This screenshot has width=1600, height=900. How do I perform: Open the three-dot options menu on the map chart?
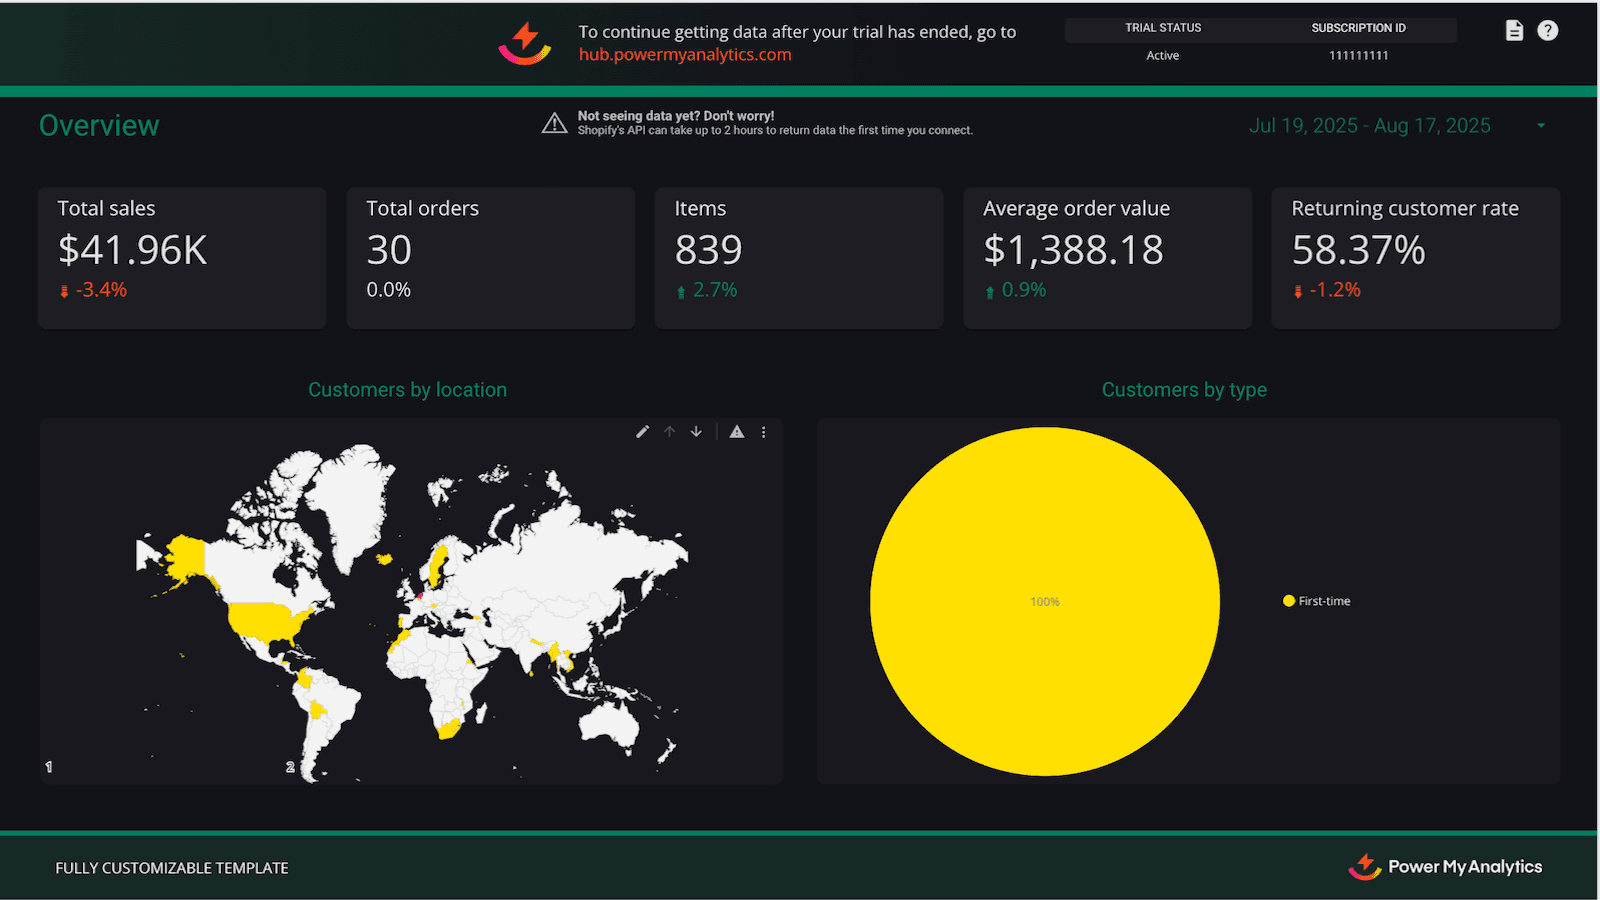(x=763, y=431)
